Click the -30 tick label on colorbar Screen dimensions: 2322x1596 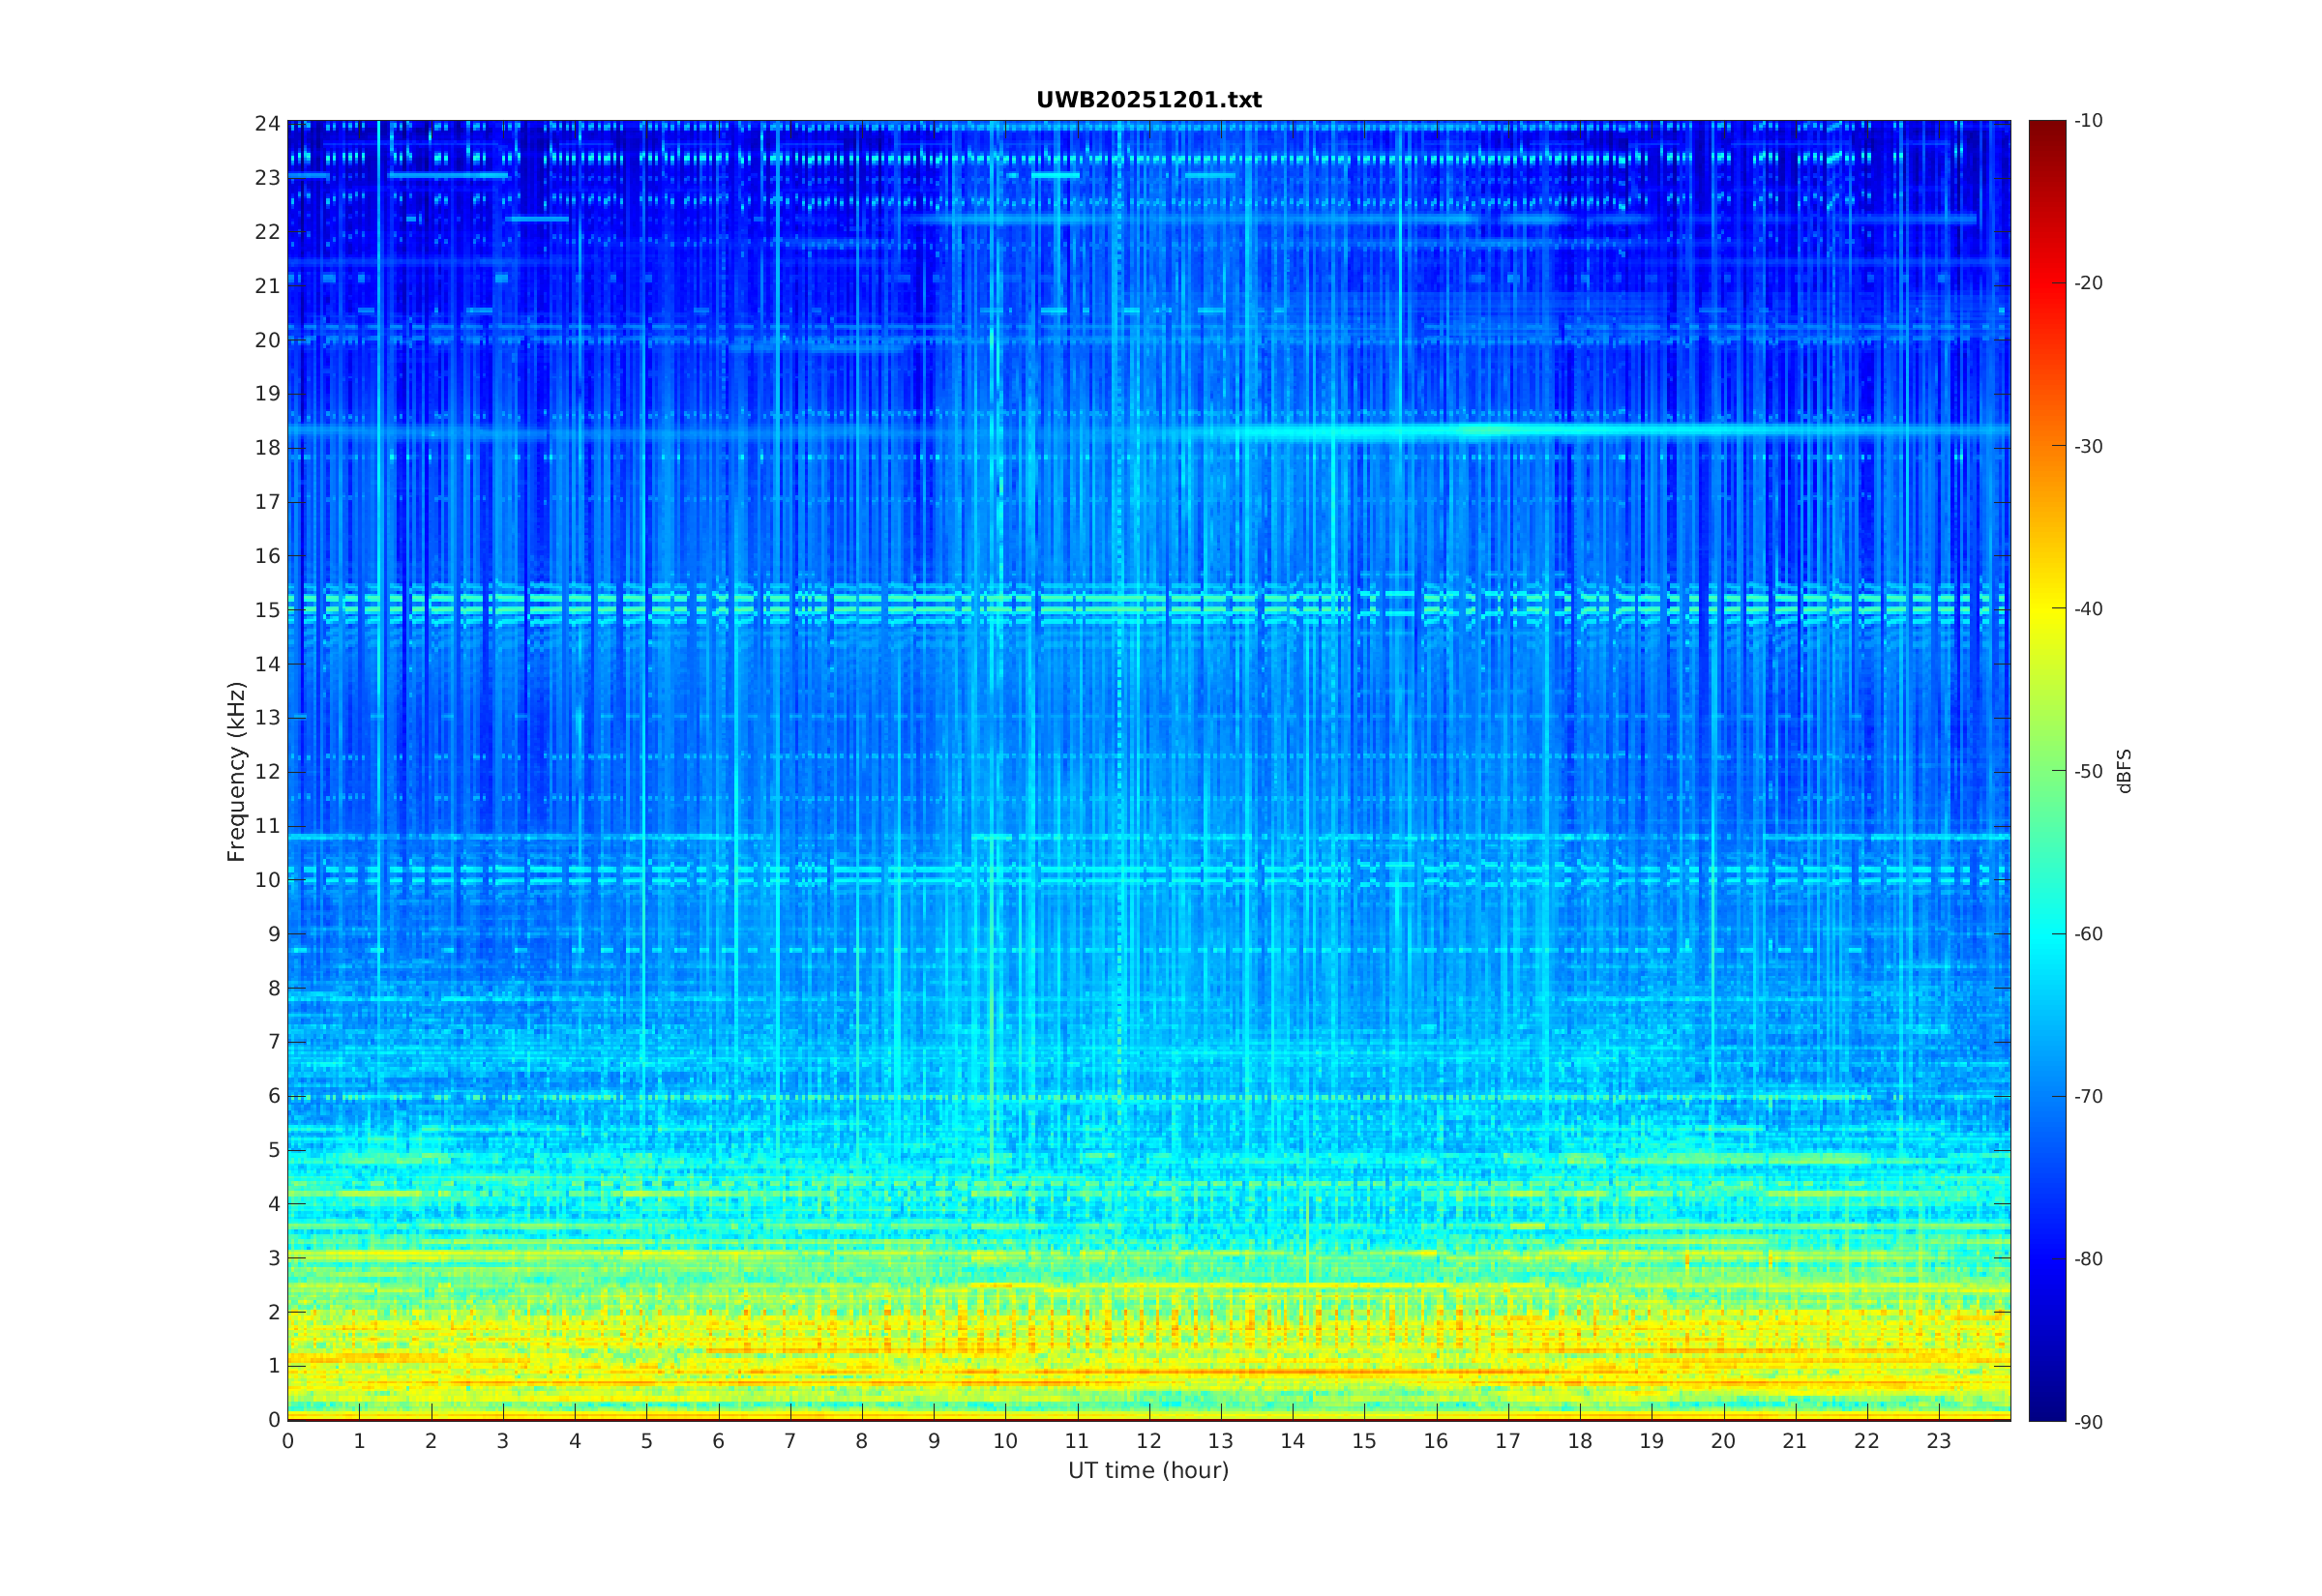click(2088, 446)
